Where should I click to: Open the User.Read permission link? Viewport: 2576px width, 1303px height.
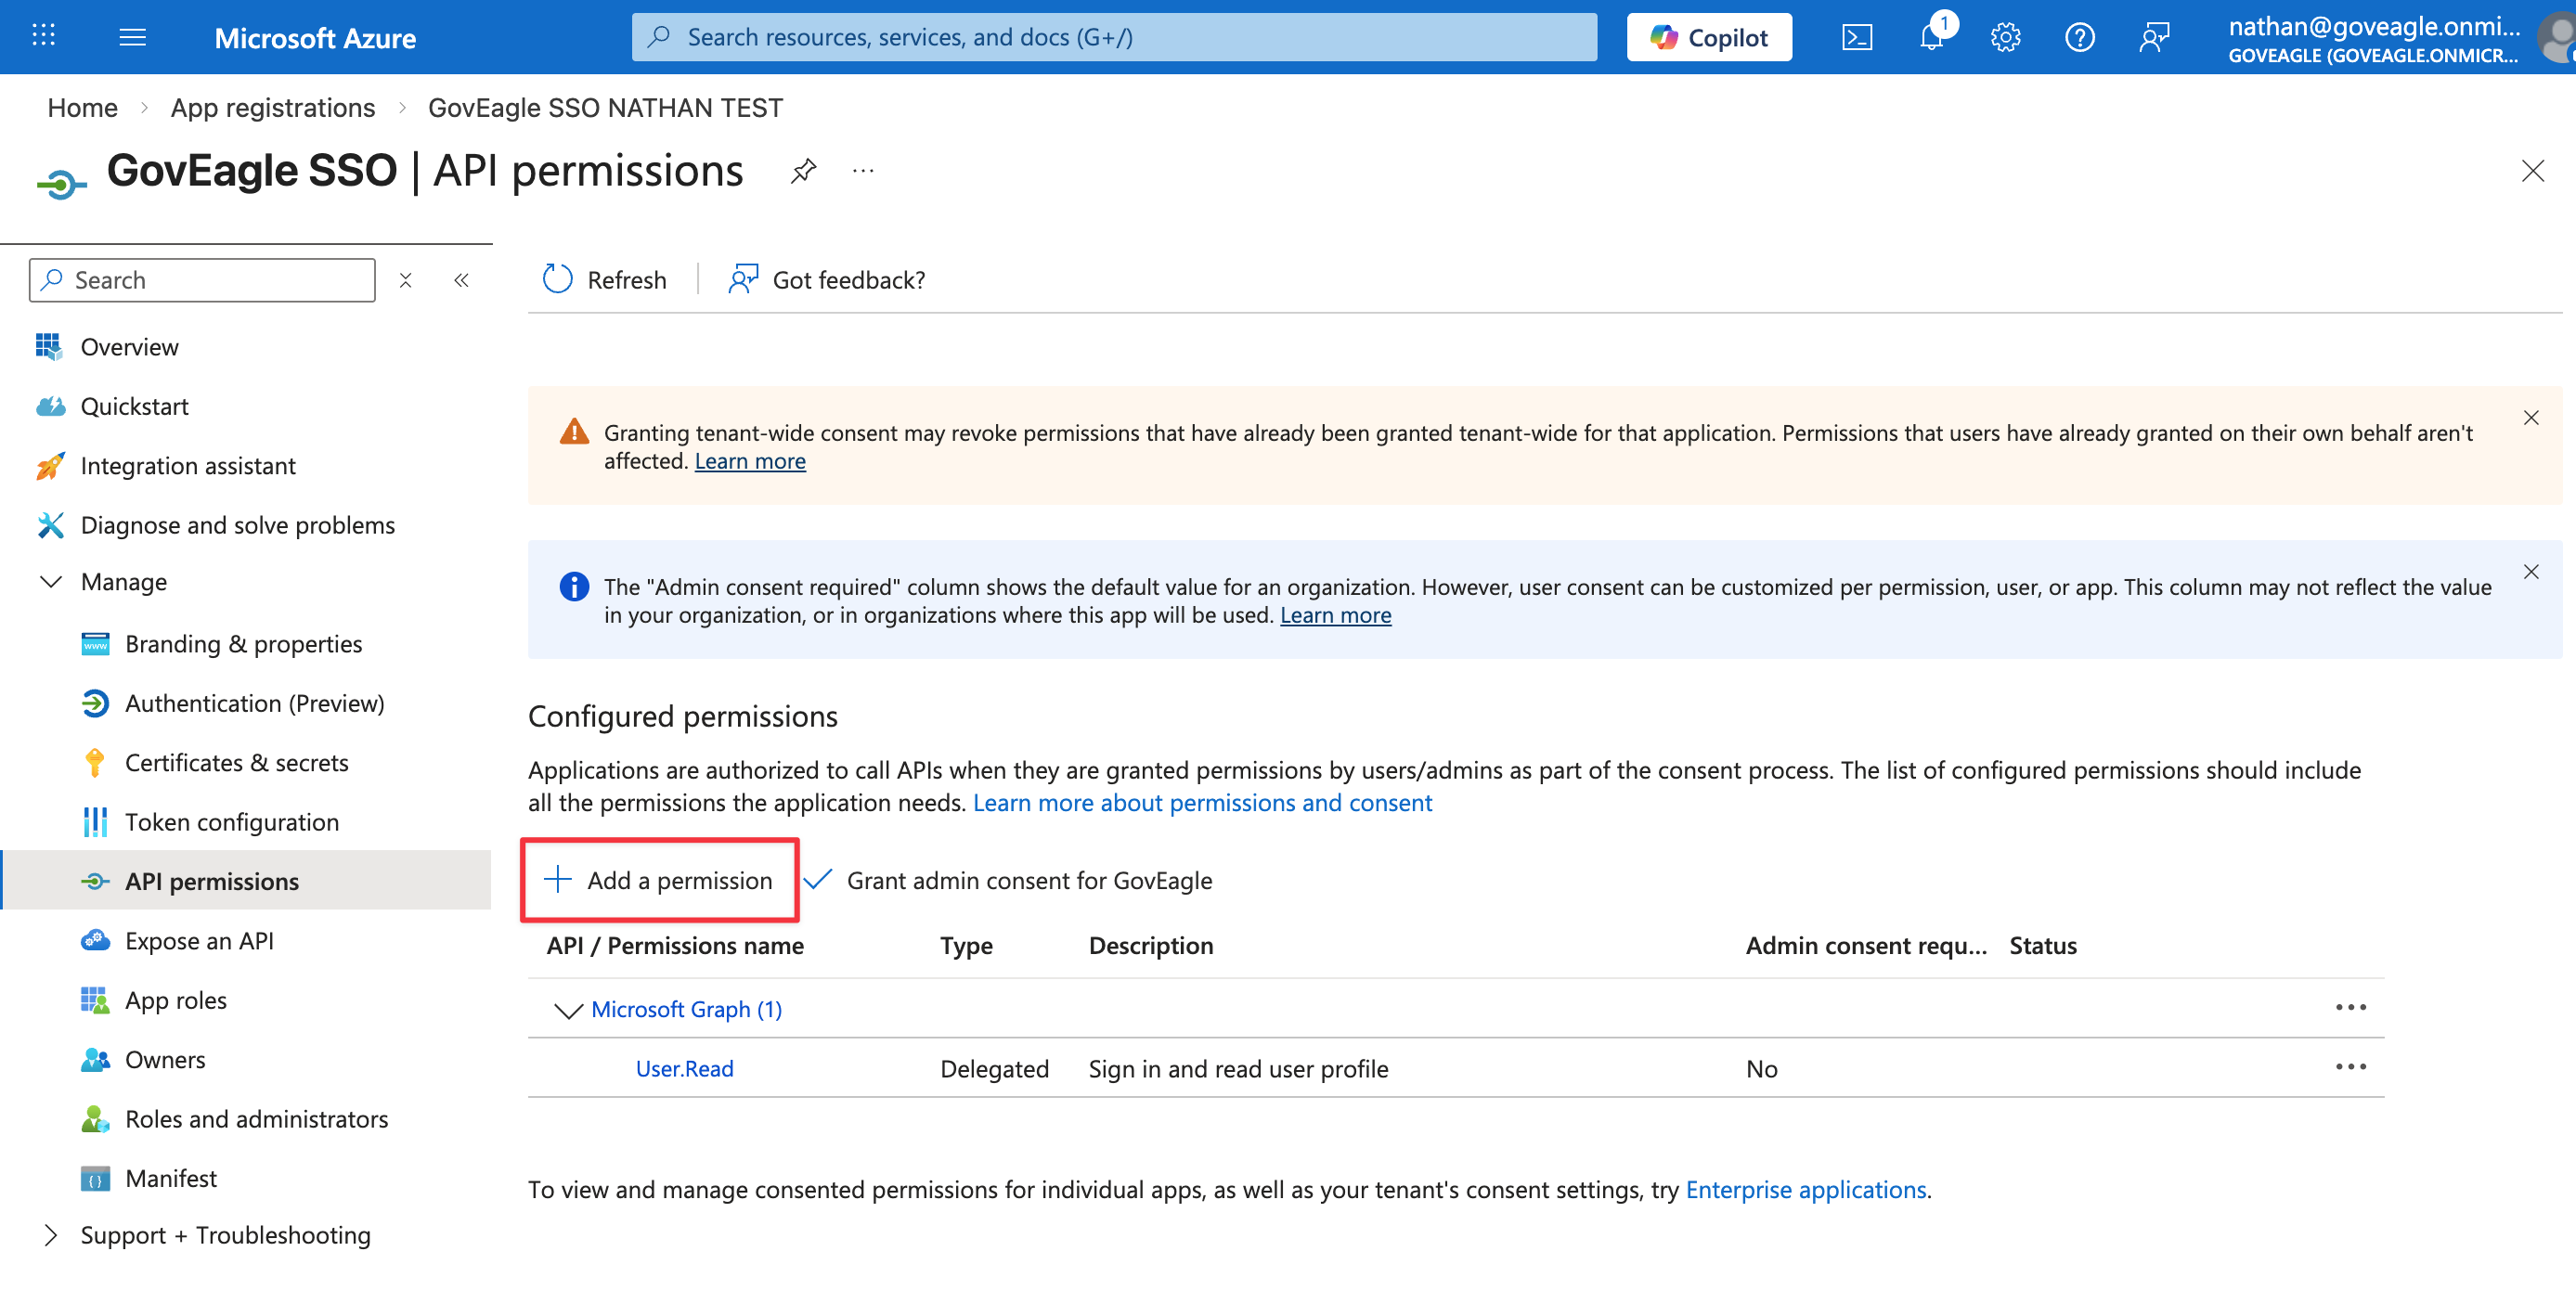(684, 1069)
